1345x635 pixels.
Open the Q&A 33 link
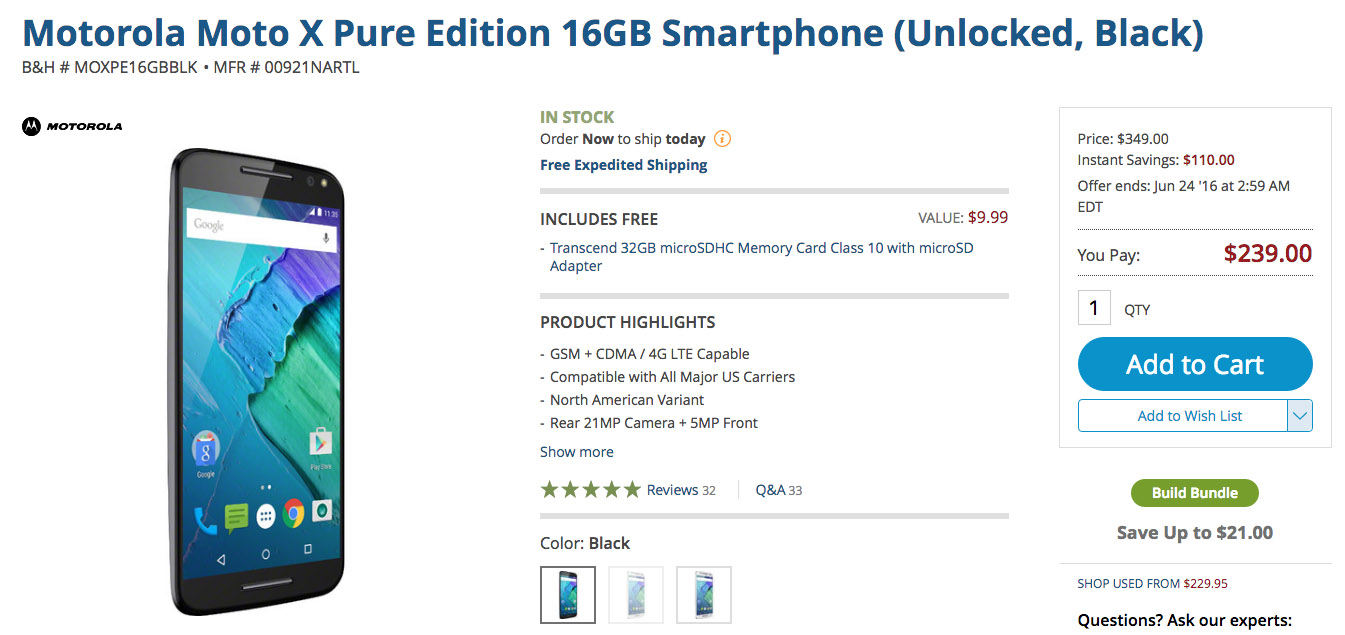click(779, 490)
